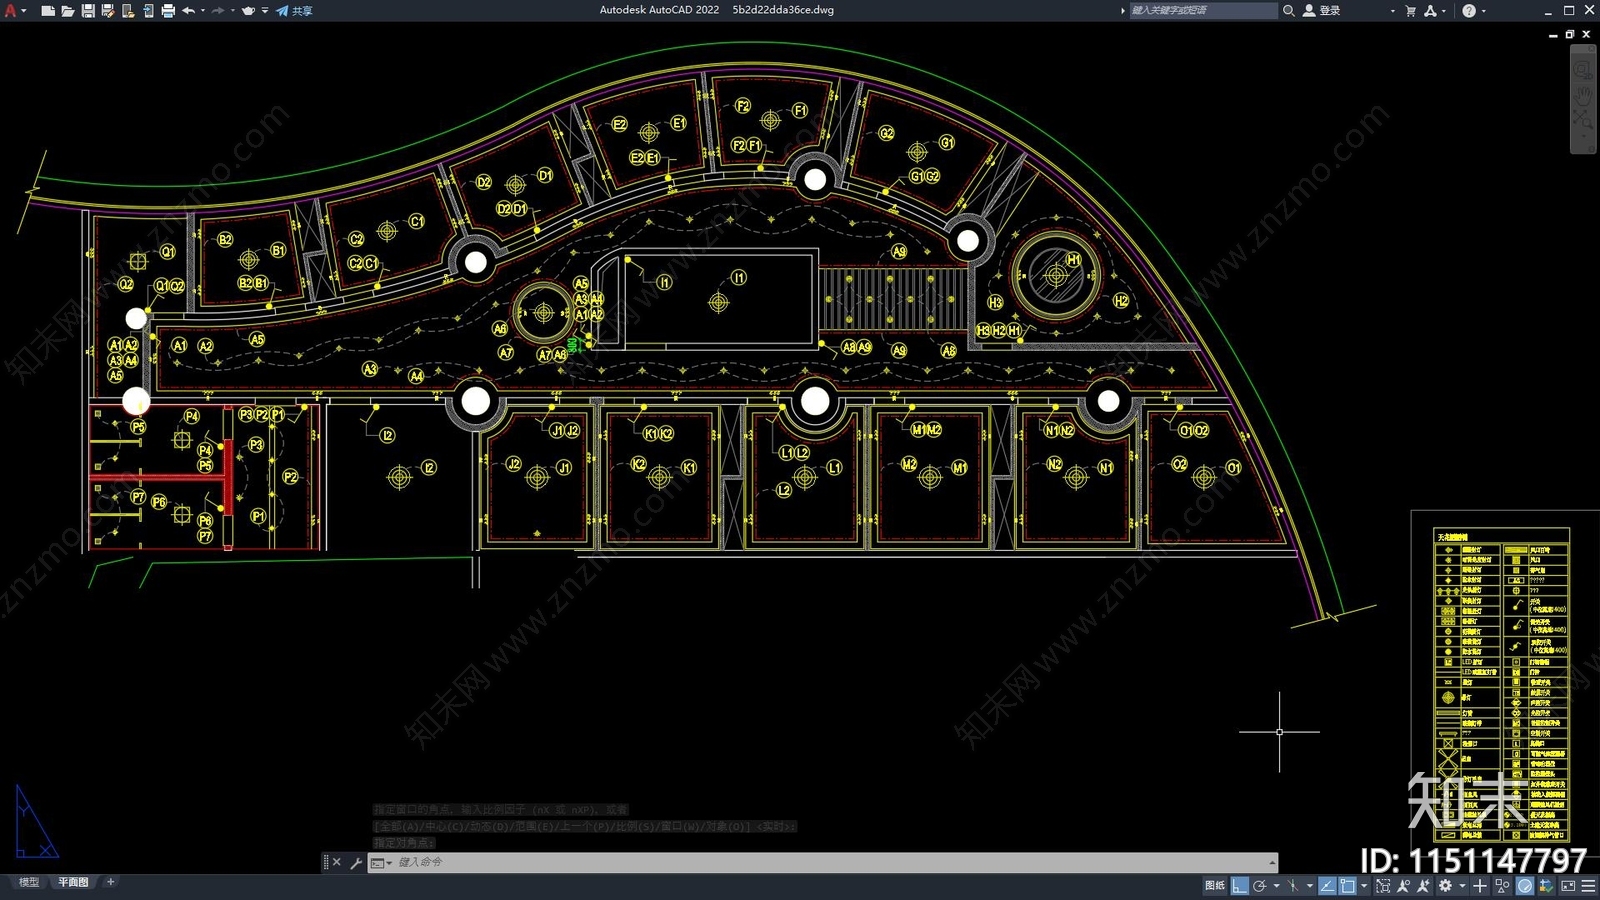This screenshot has height=900, width=1600.
Task: Click the clean screen icon in status bar
Action: click(1568, 886)
